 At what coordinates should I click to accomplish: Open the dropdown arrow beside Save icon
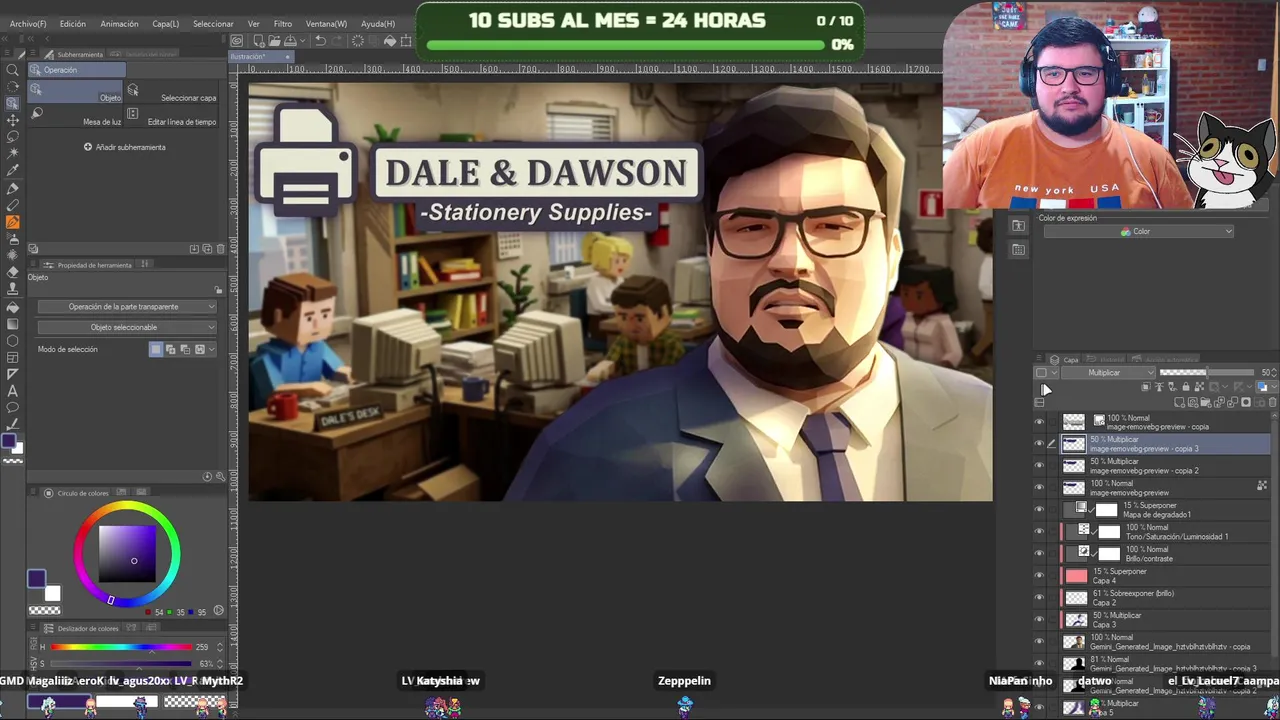tap(301, 41)
